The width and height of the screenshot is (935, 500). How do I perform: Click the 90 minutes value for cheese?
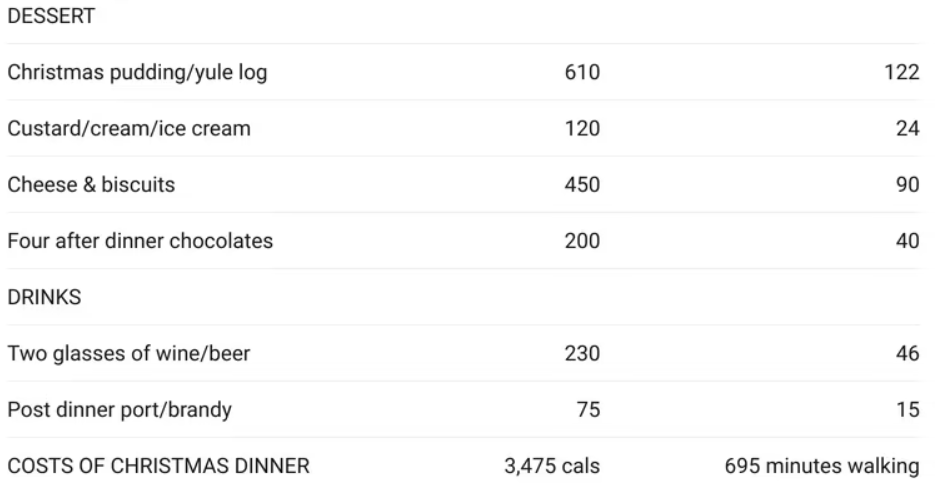[908, 185]
